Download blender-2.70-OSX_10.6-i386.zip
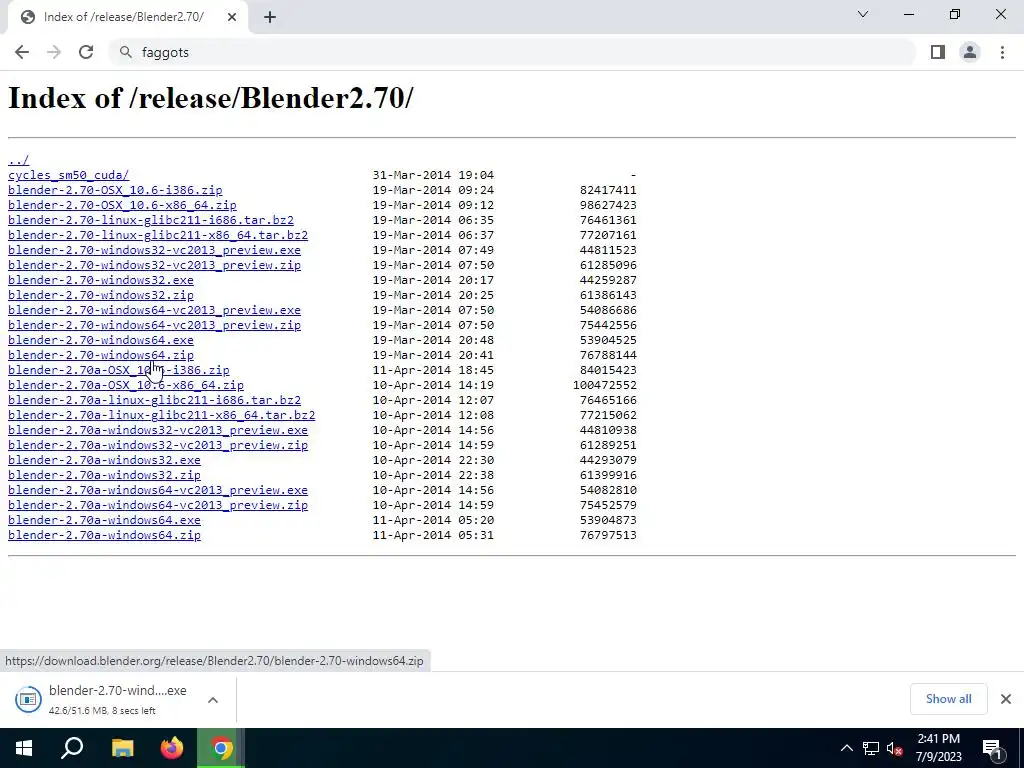 tap(115, 190)
